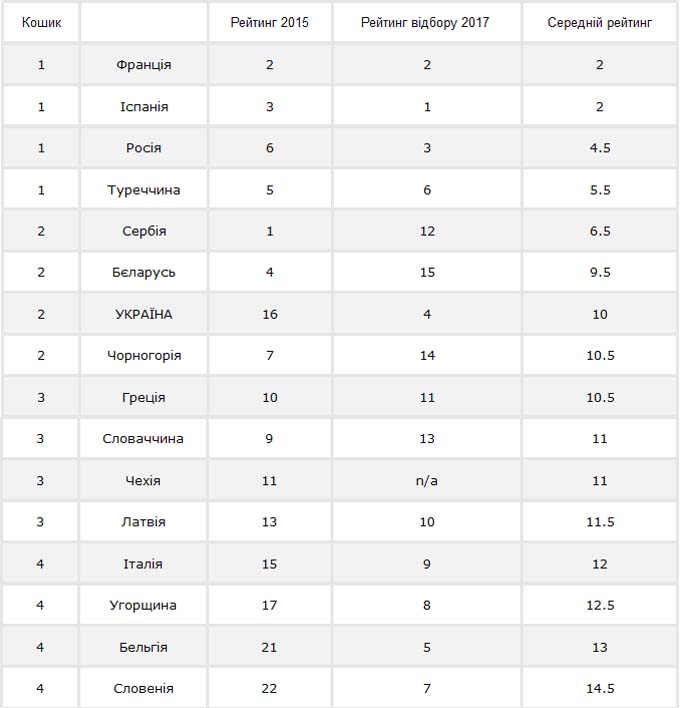Select the Угорщина team cell

144,605
